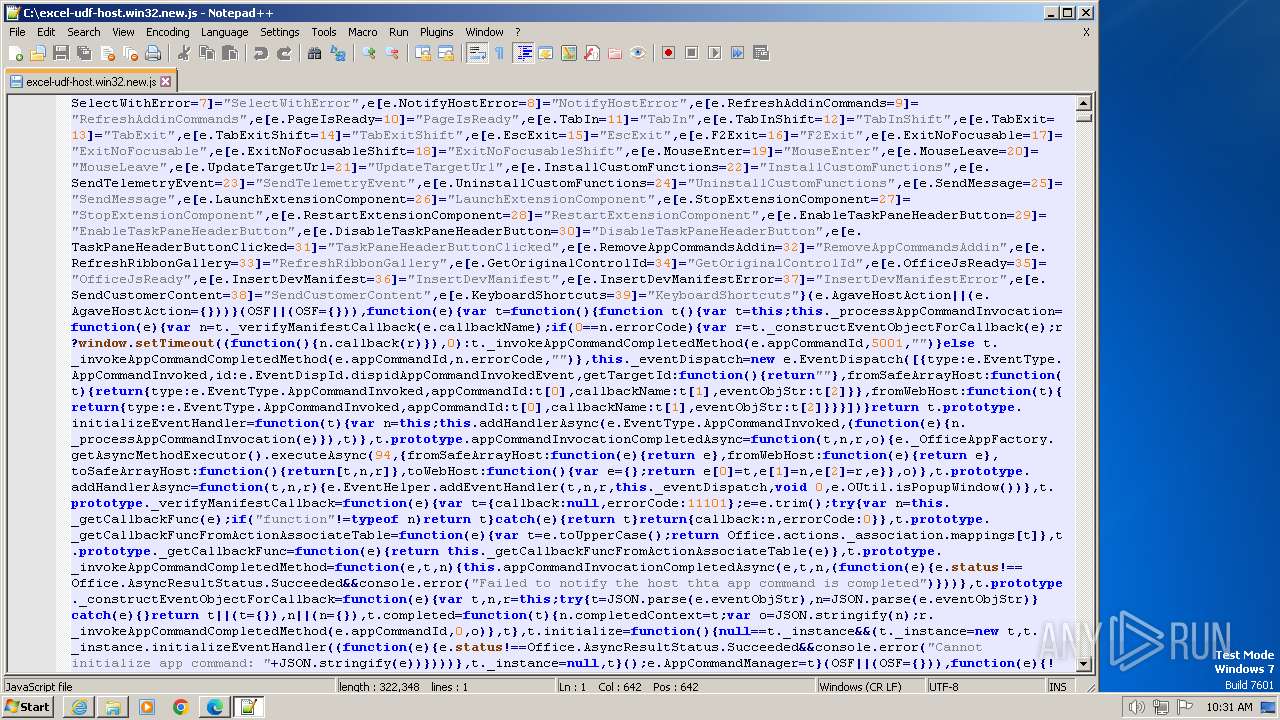Play back the recorded macro button

[714, 53]
